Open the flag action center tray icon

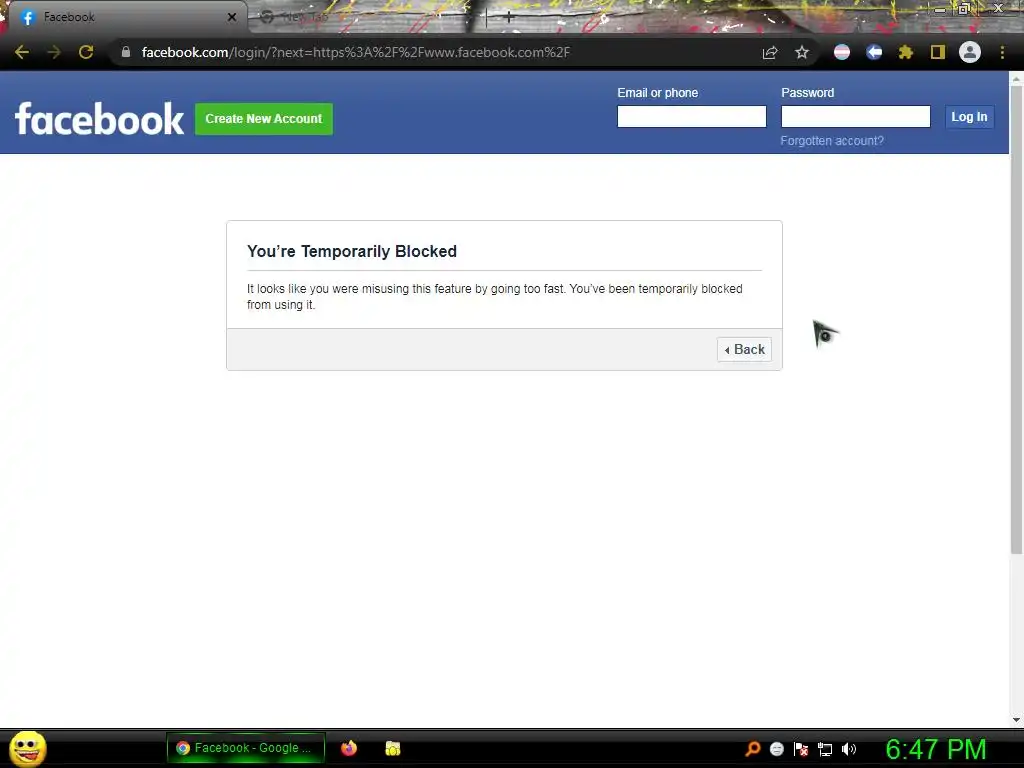click(801, 749)
